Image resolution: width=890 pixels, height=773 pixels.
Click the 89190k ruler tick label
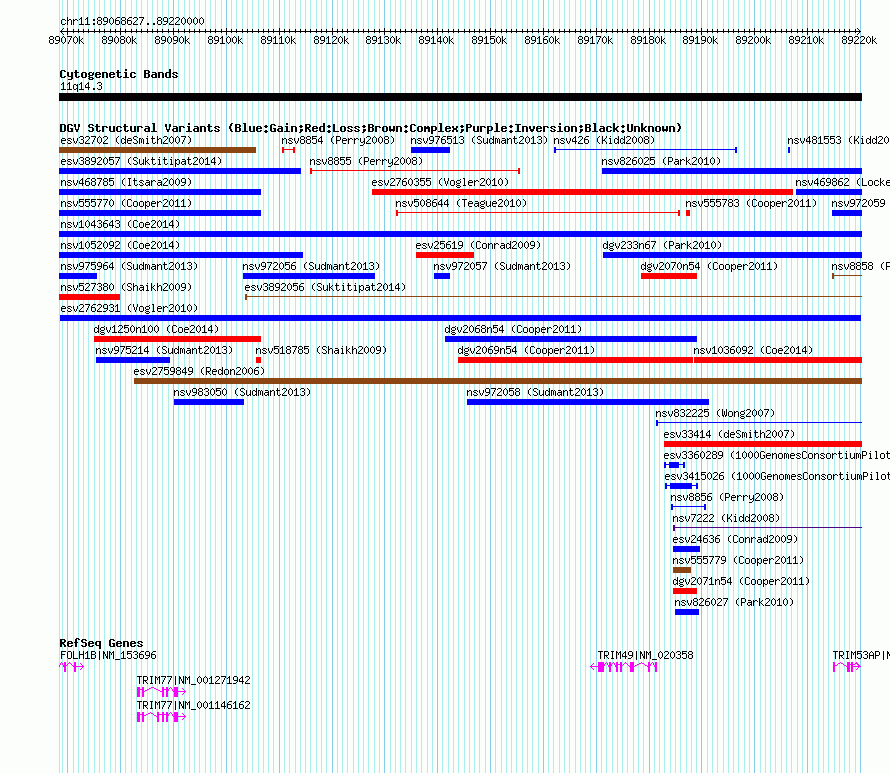tap(700, 40)
